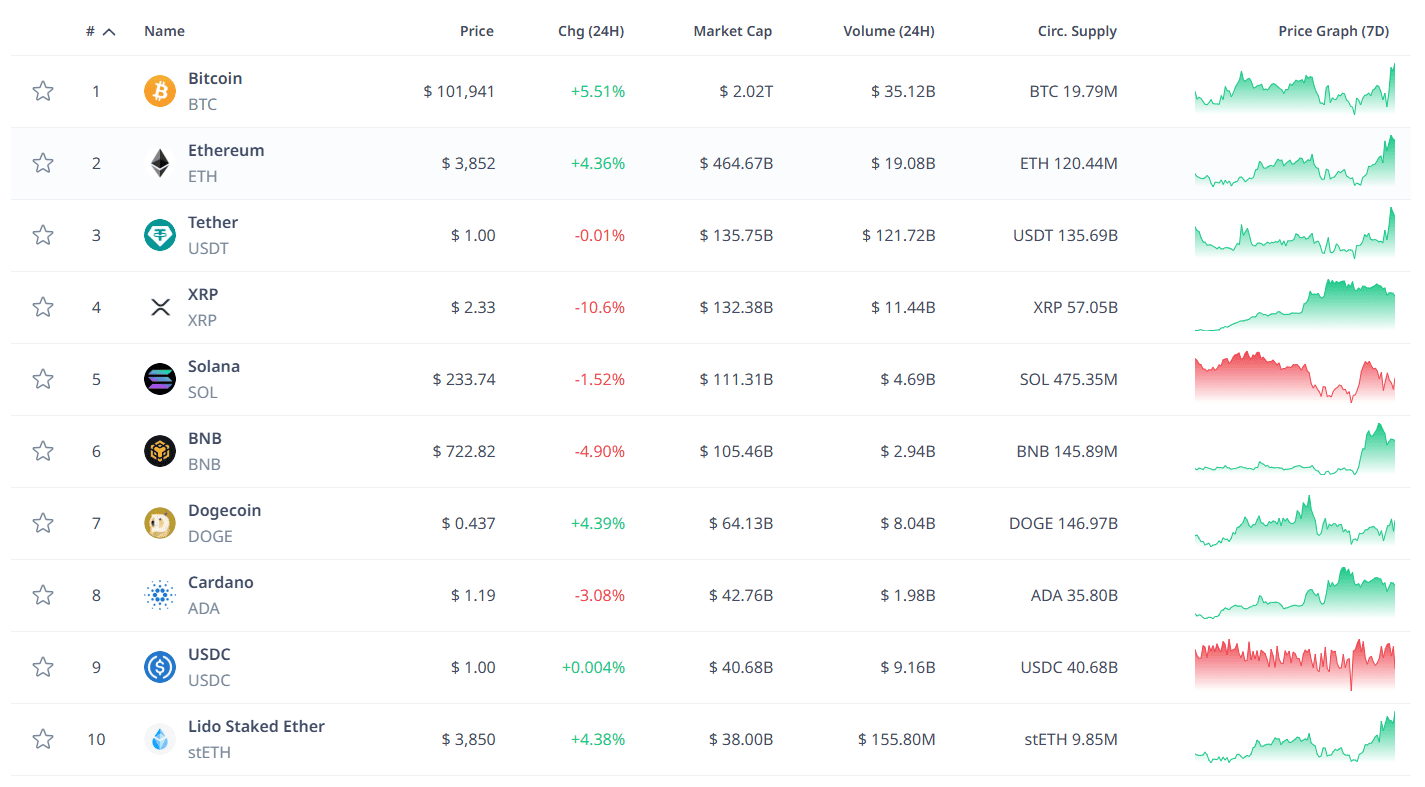The height and width of the screenshot is (787, 1425).
Task: Click Dogecoin's price "$ 0.437"
Action: (468, 523)
